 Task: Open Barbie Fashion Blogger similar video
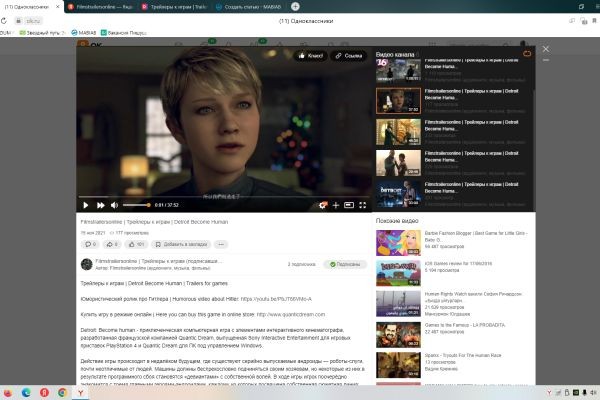[398, 243]
